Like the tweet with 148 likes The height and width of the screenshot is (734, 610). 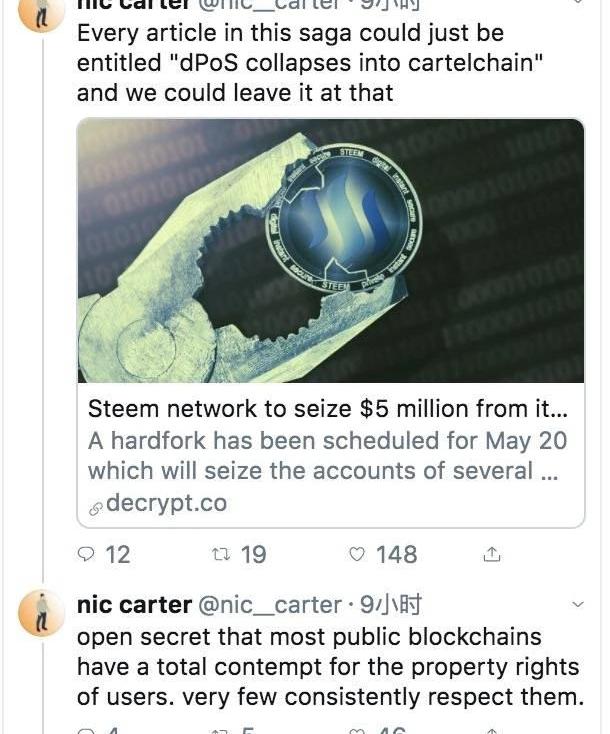pyautogui.click(x=355, y=555)
